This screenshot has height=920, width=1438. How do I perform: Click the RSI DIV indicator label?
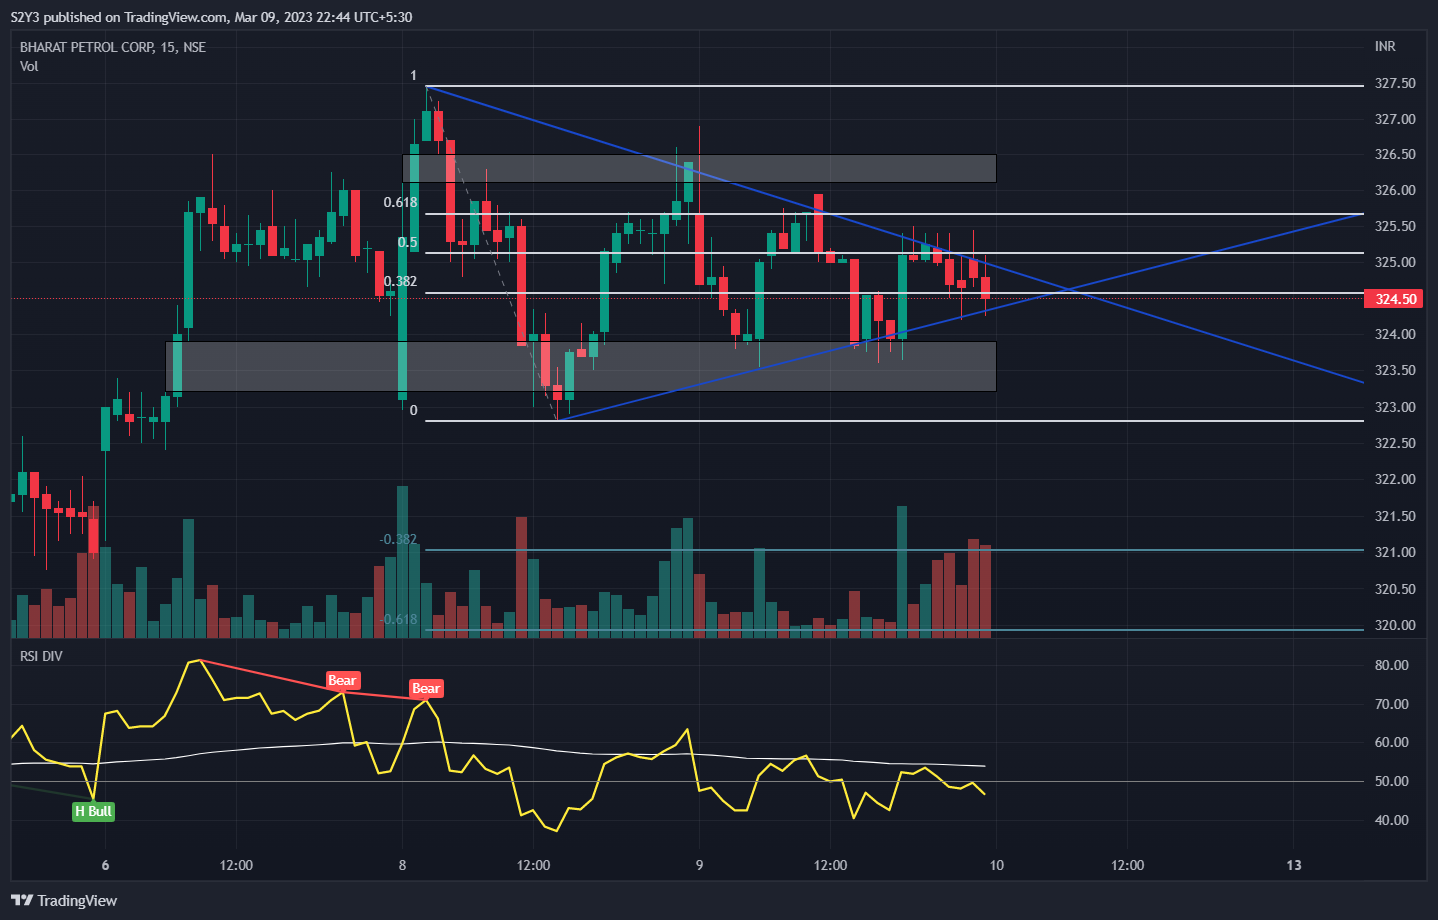tap(41, 656)
